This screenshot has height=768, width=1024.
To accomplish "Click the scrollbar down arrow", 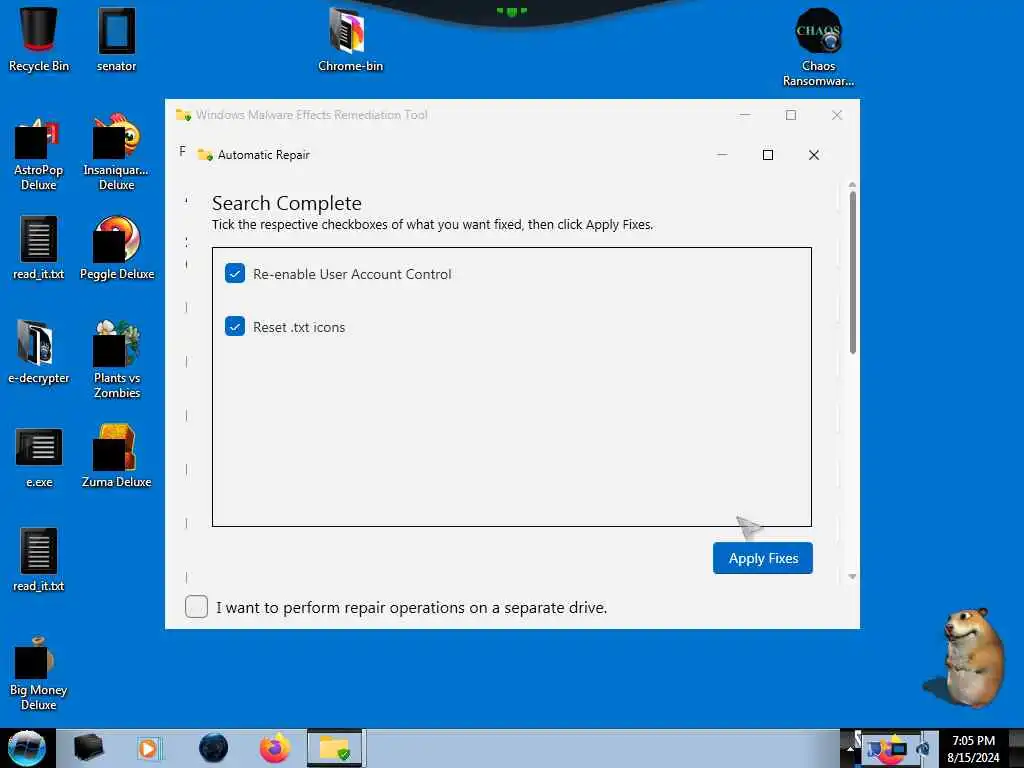I will [x=852, y=577].
